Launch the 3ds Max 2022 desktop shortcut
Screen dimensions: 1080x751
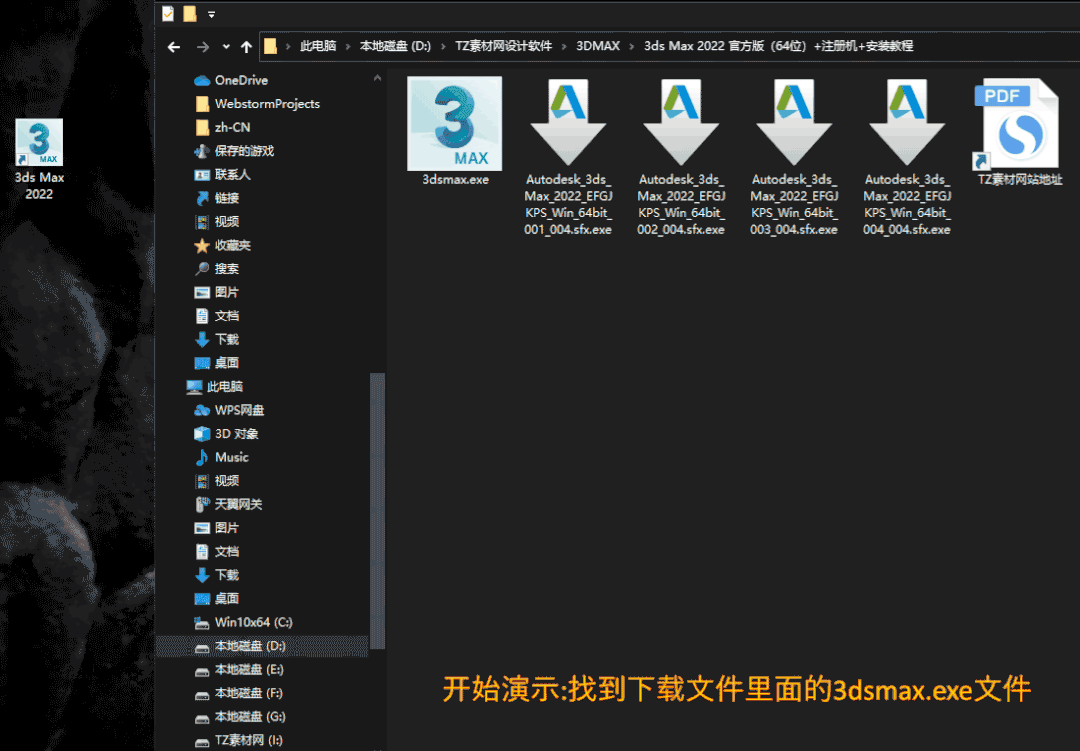pos(38,140)
